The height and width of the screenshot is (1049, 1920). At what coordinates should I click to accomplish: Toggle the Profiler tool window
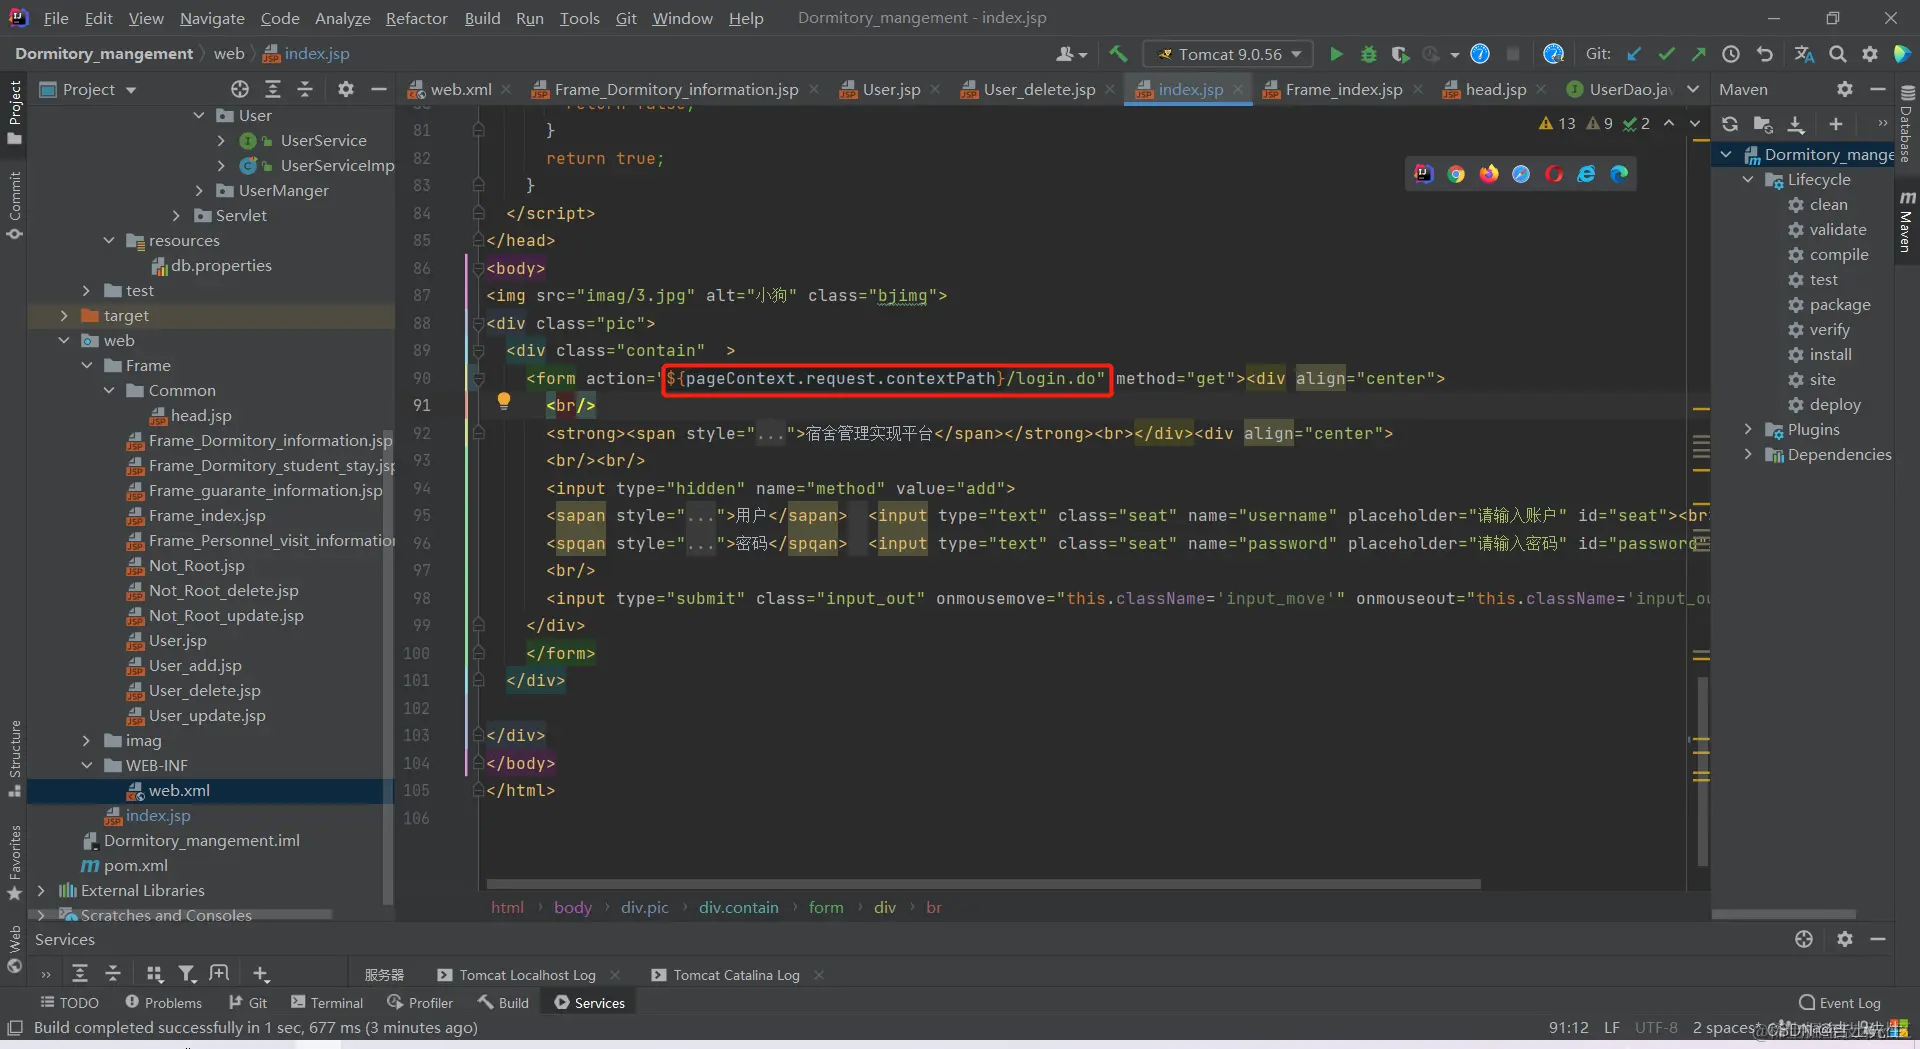[x=420, y=1002]
